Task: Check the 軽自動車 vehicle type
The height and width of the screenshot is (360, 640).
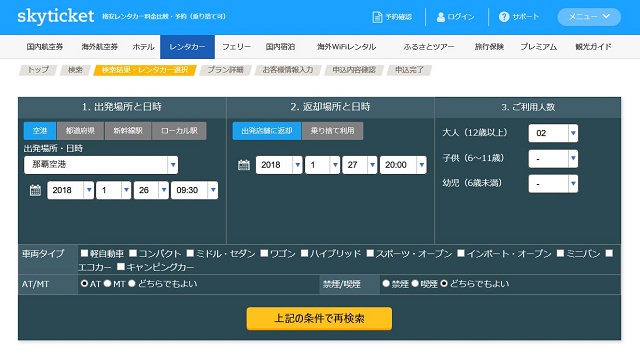Action: pos(84,253)
